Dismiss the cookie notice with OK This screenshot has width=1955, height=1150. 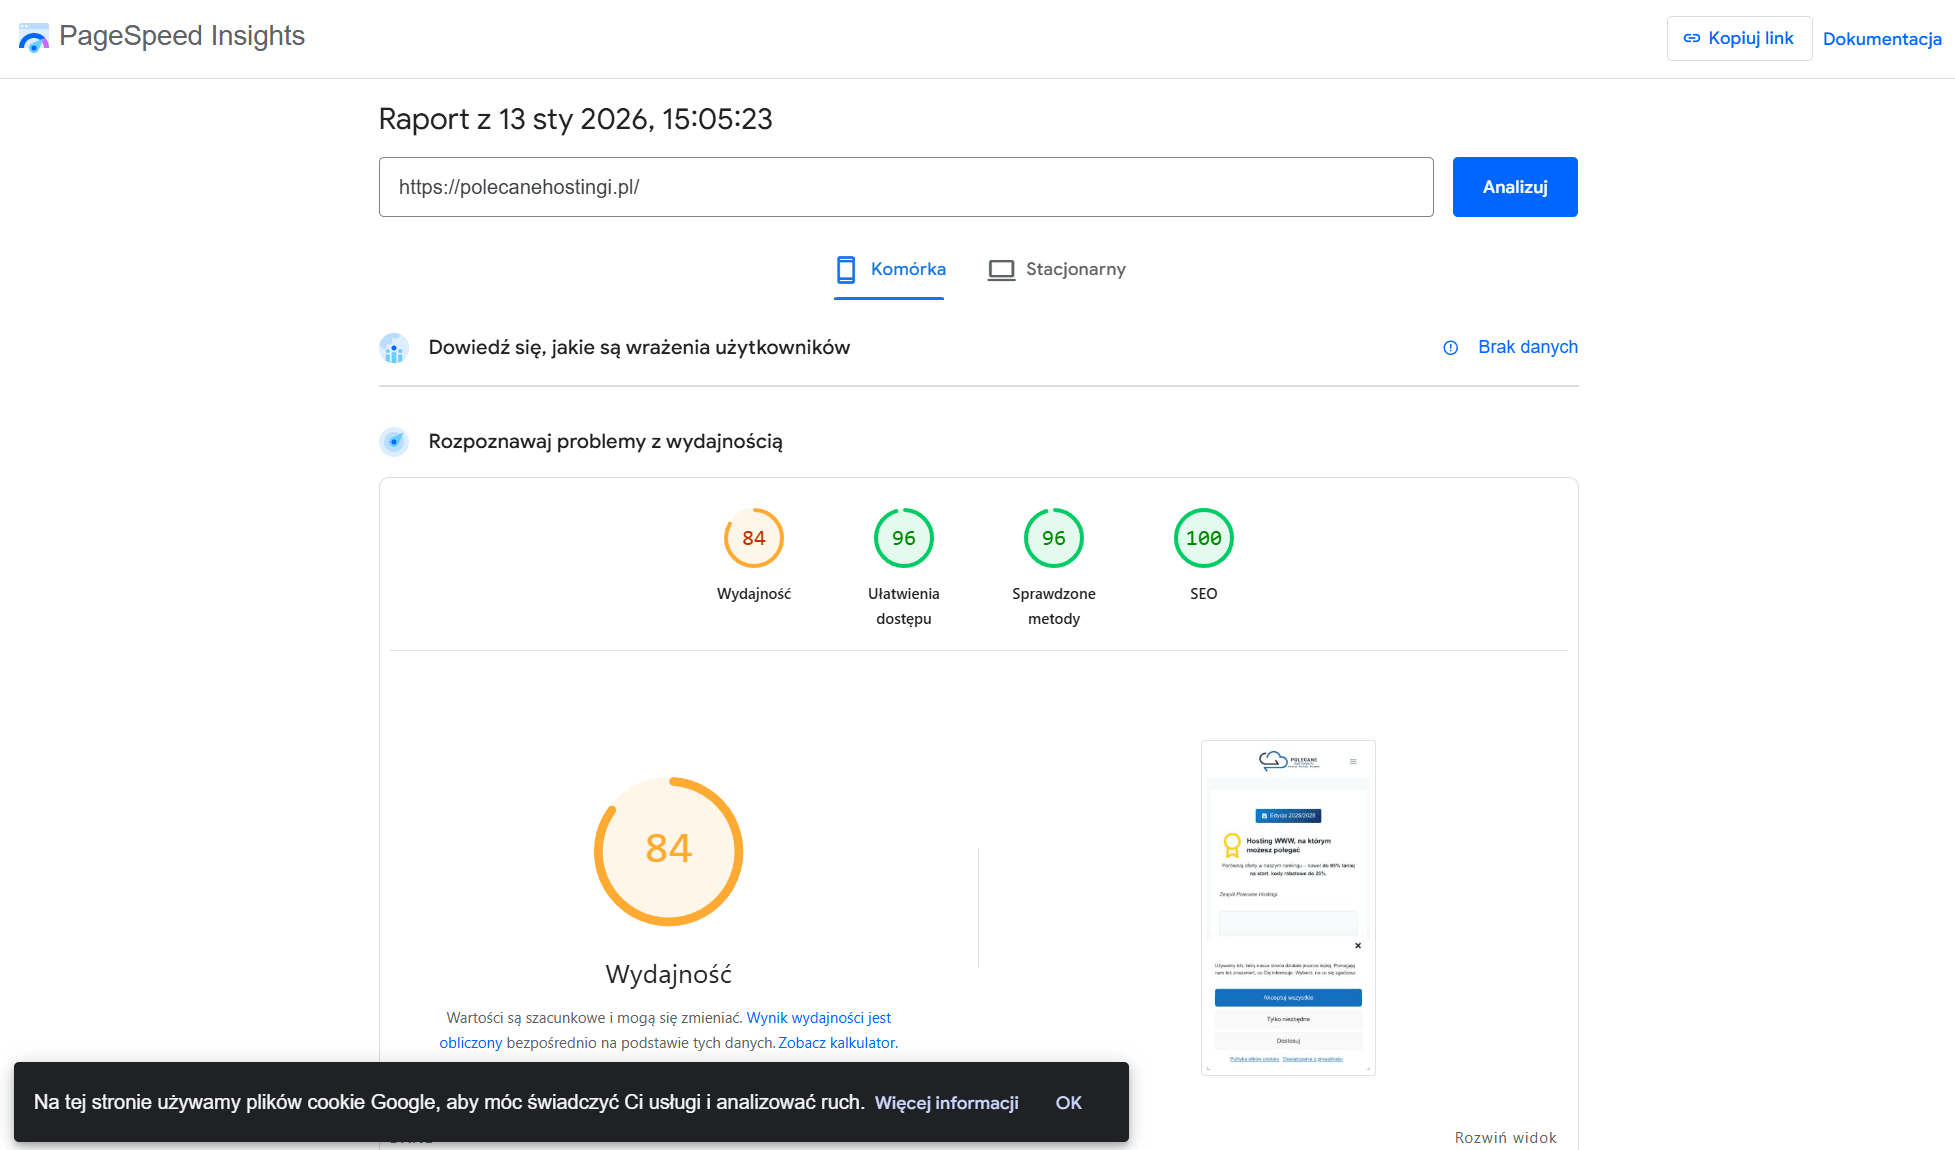(x=1068, y=1102)
